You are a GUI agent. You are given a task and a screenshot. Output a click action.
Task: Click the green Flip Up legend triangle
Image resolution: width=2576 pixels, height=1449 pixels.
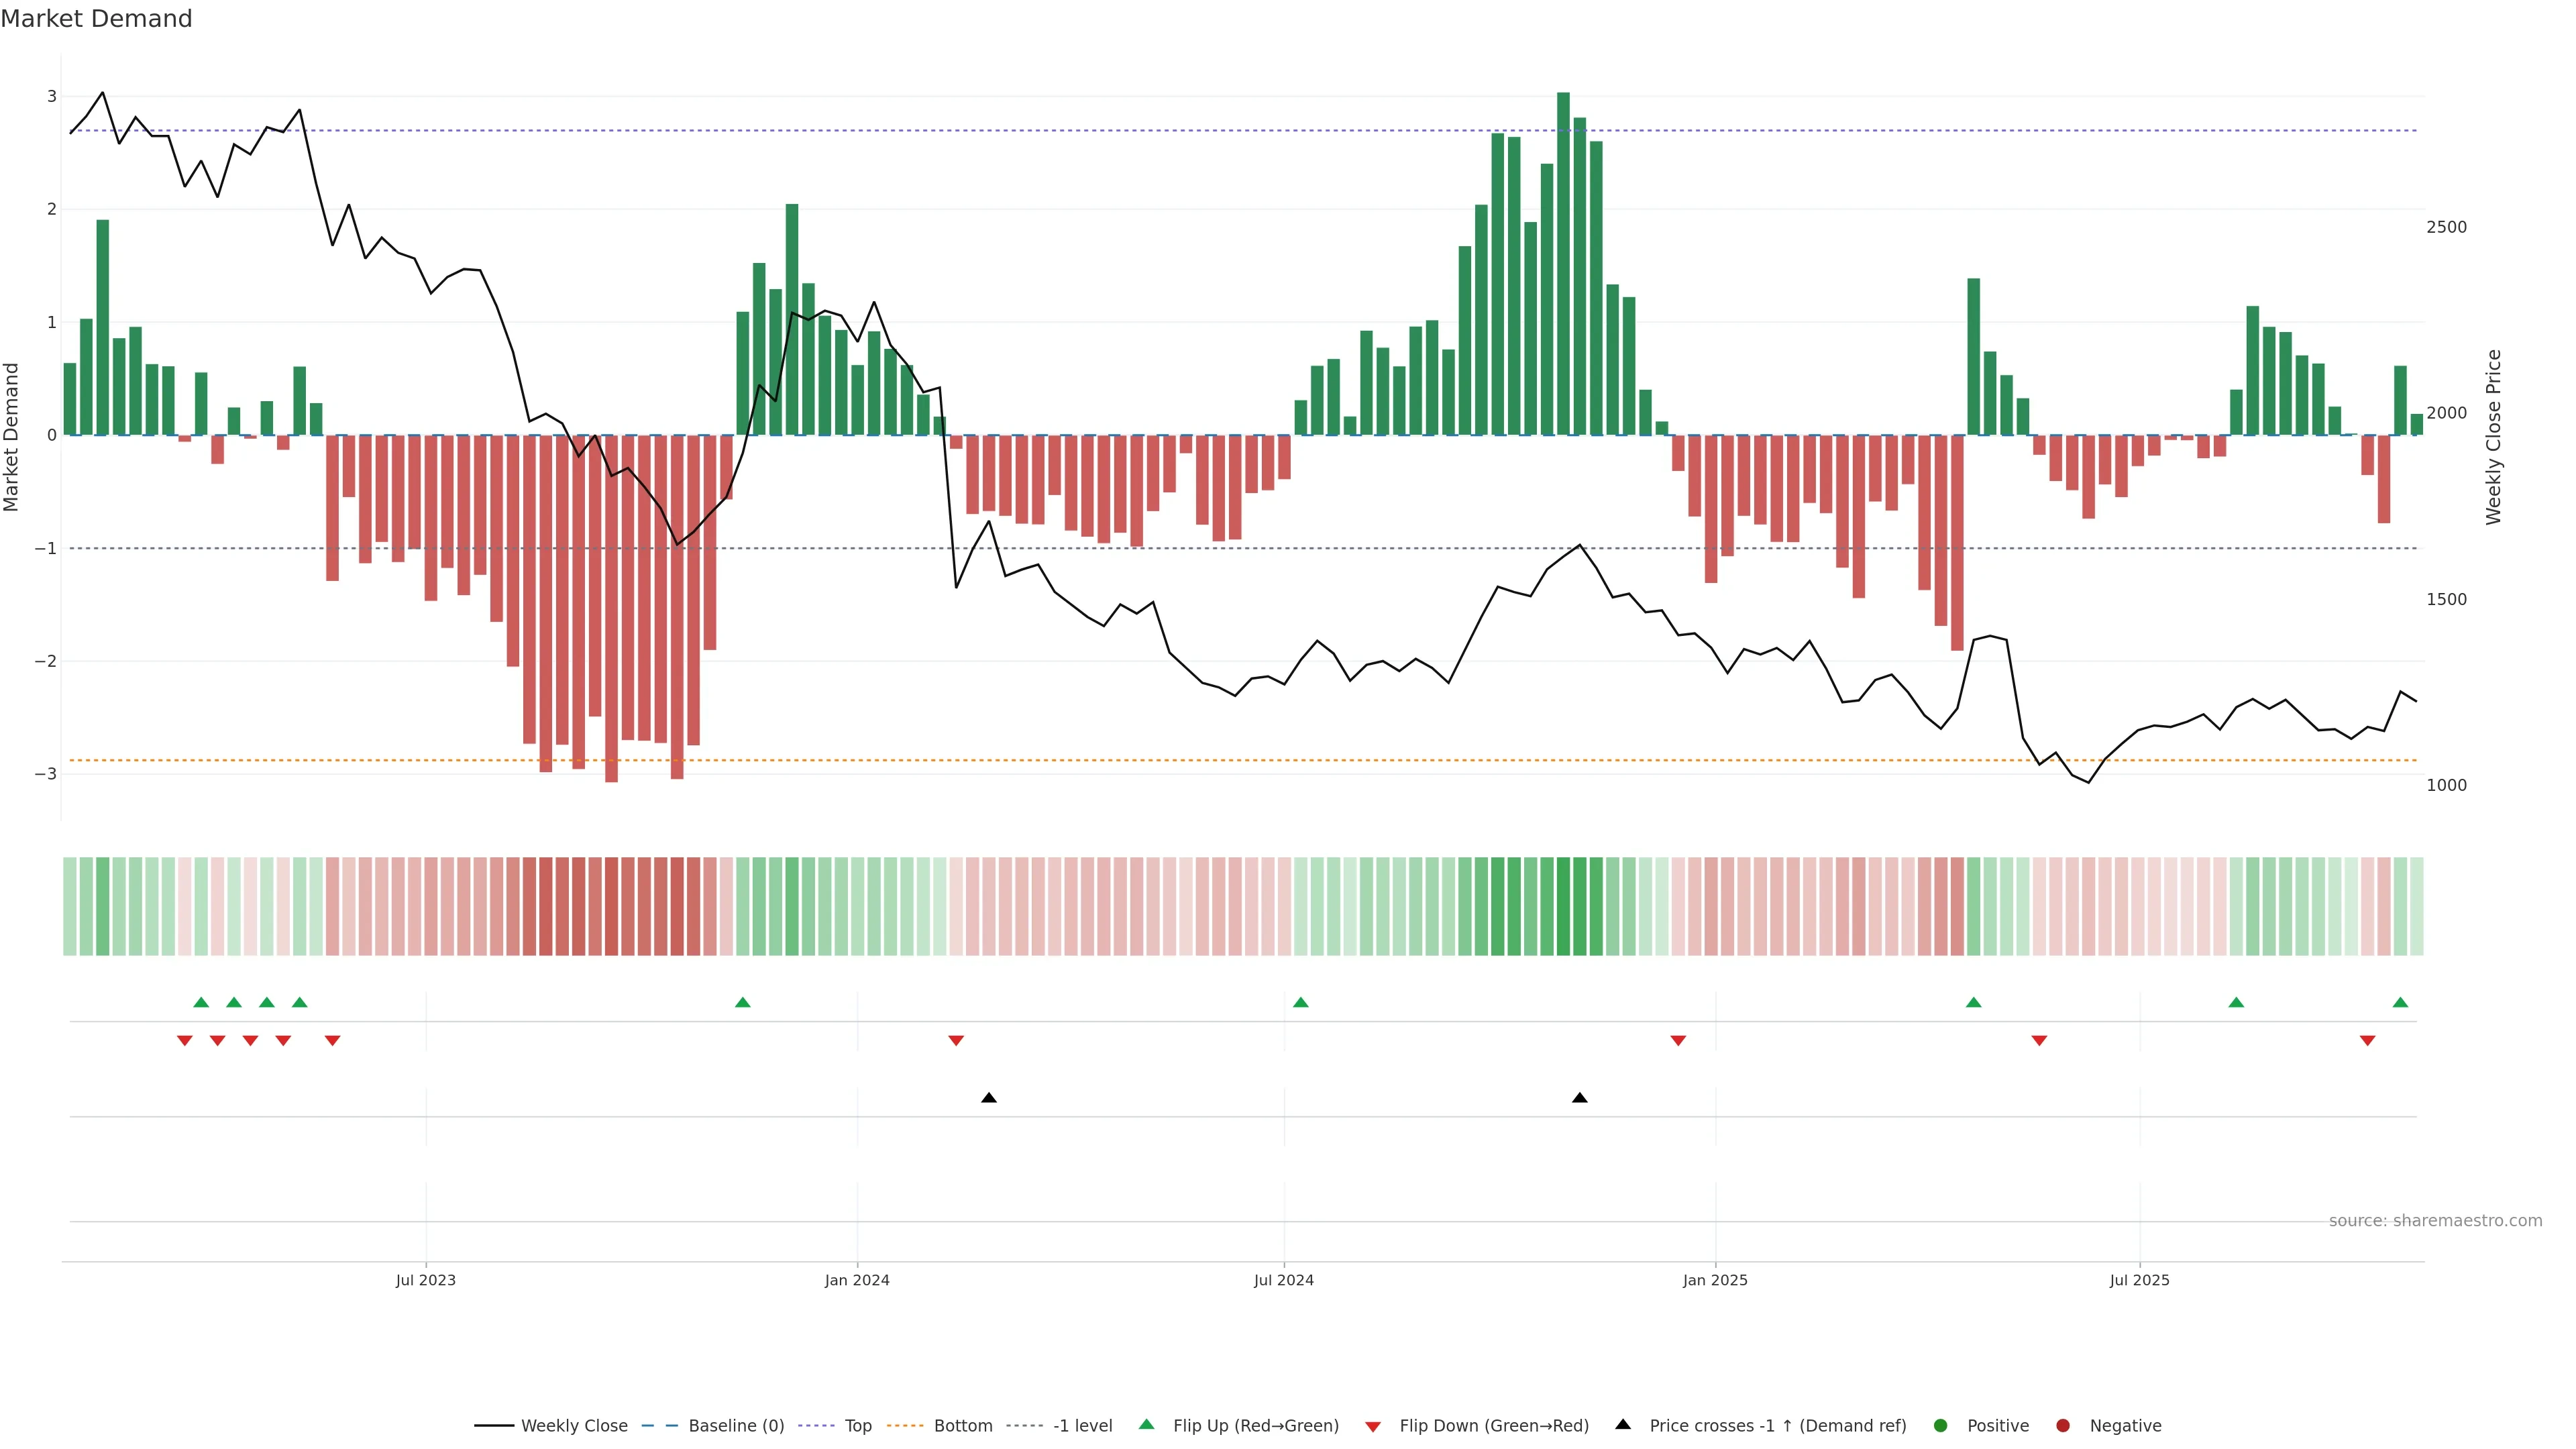point(1146,1424)
